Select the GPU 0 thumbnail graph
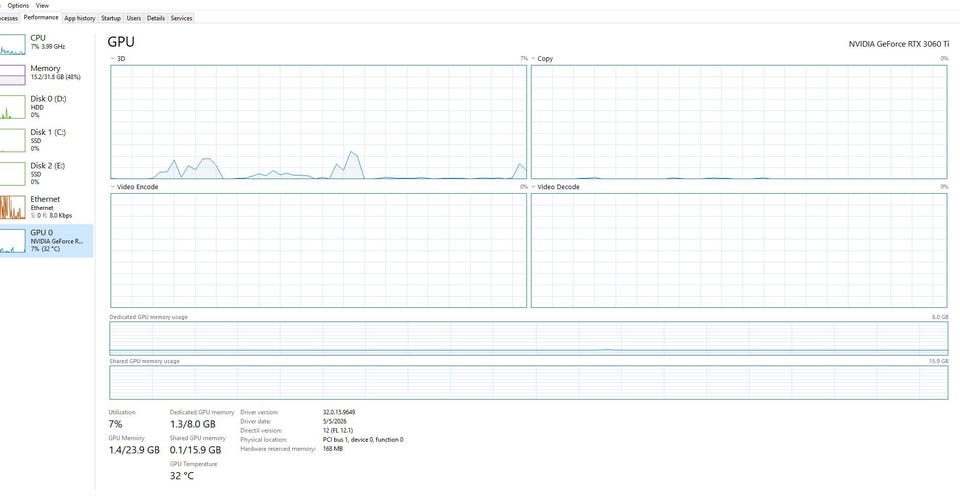960x499 pixels. [x=12, y=241]
